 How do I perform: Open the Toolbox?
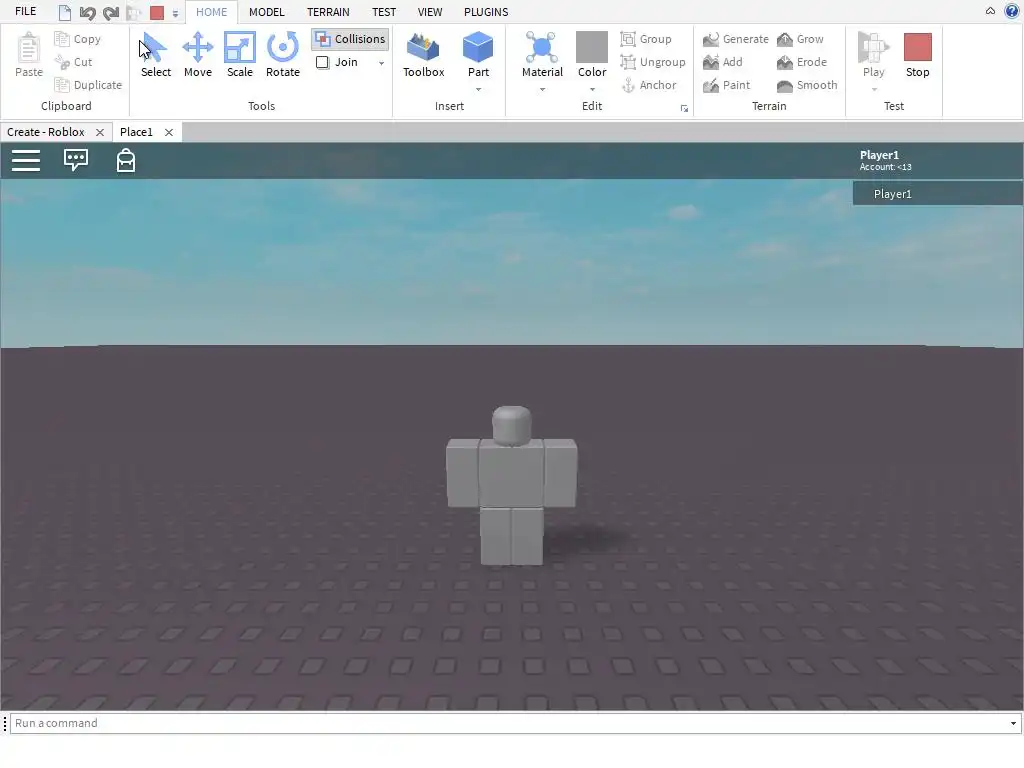(x=423, y=55)
